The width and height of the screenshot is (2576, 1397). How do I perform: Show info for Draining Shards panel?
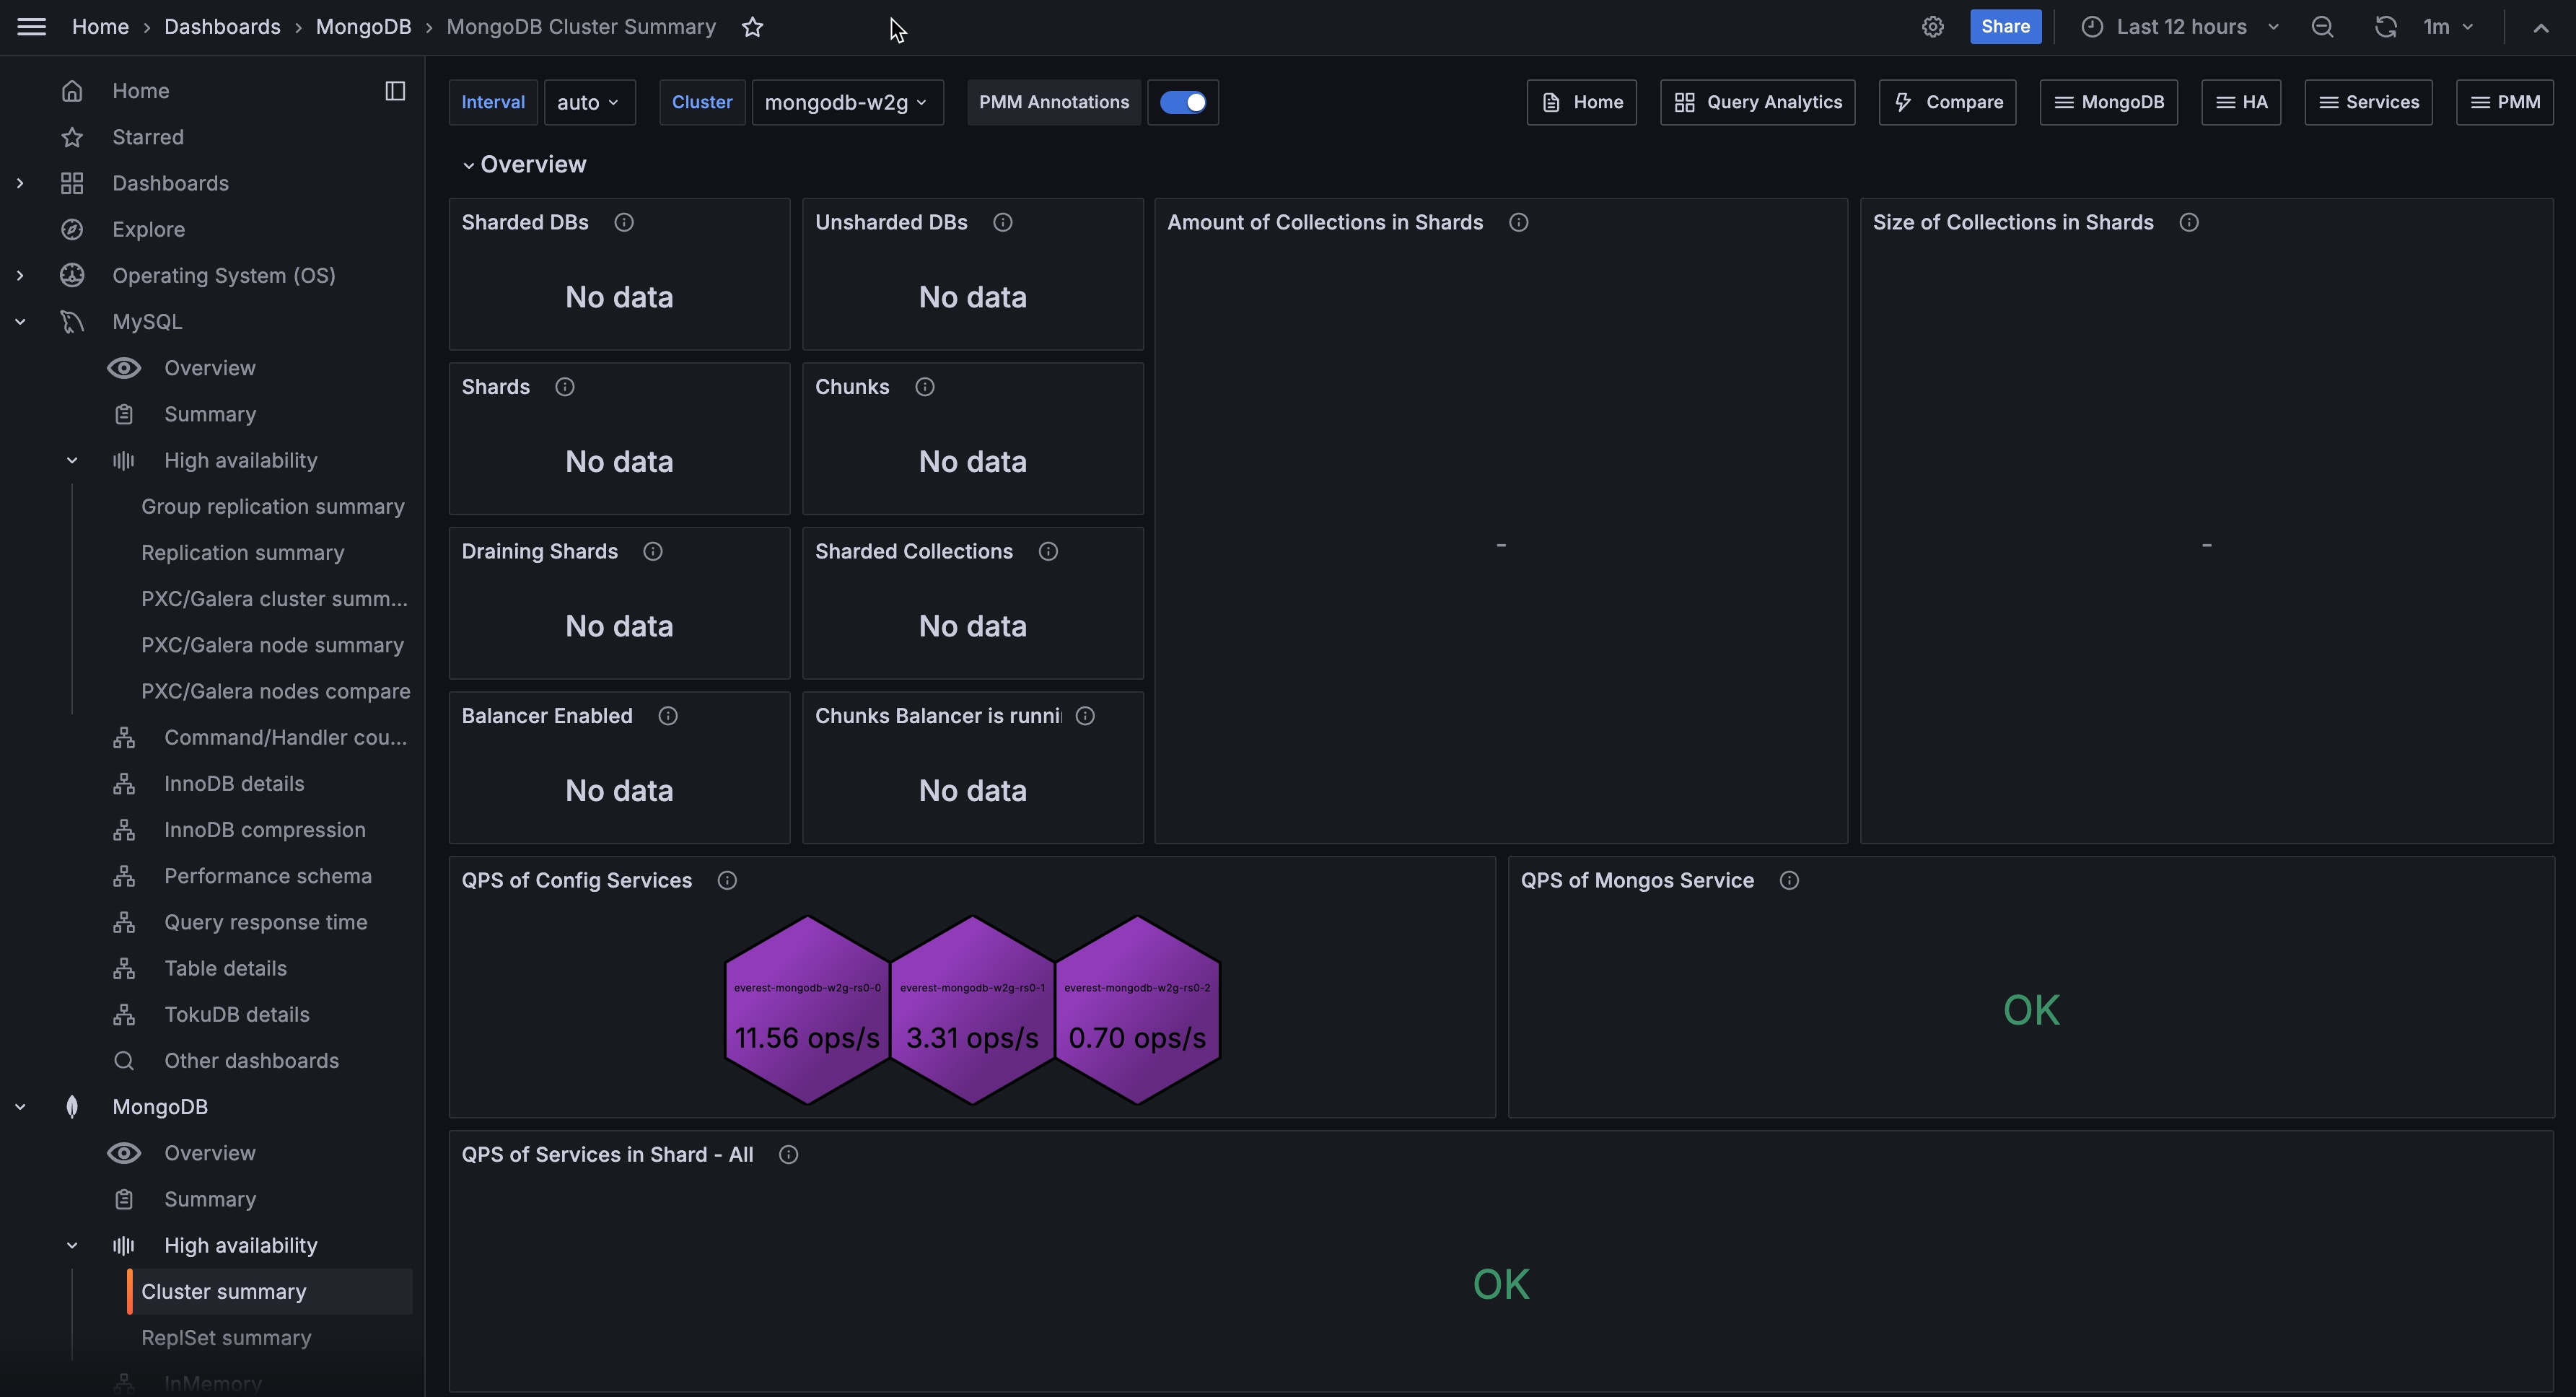pos(652,551)
